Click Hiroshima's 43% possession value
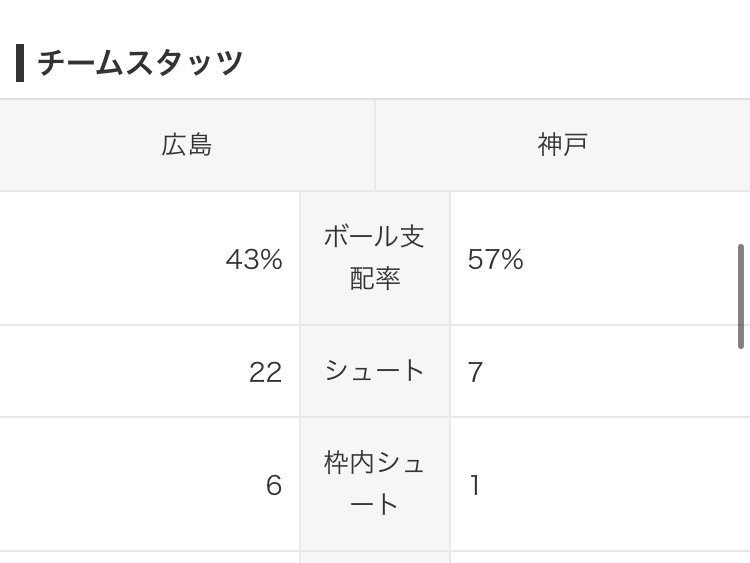 click(x=254, y=260)
